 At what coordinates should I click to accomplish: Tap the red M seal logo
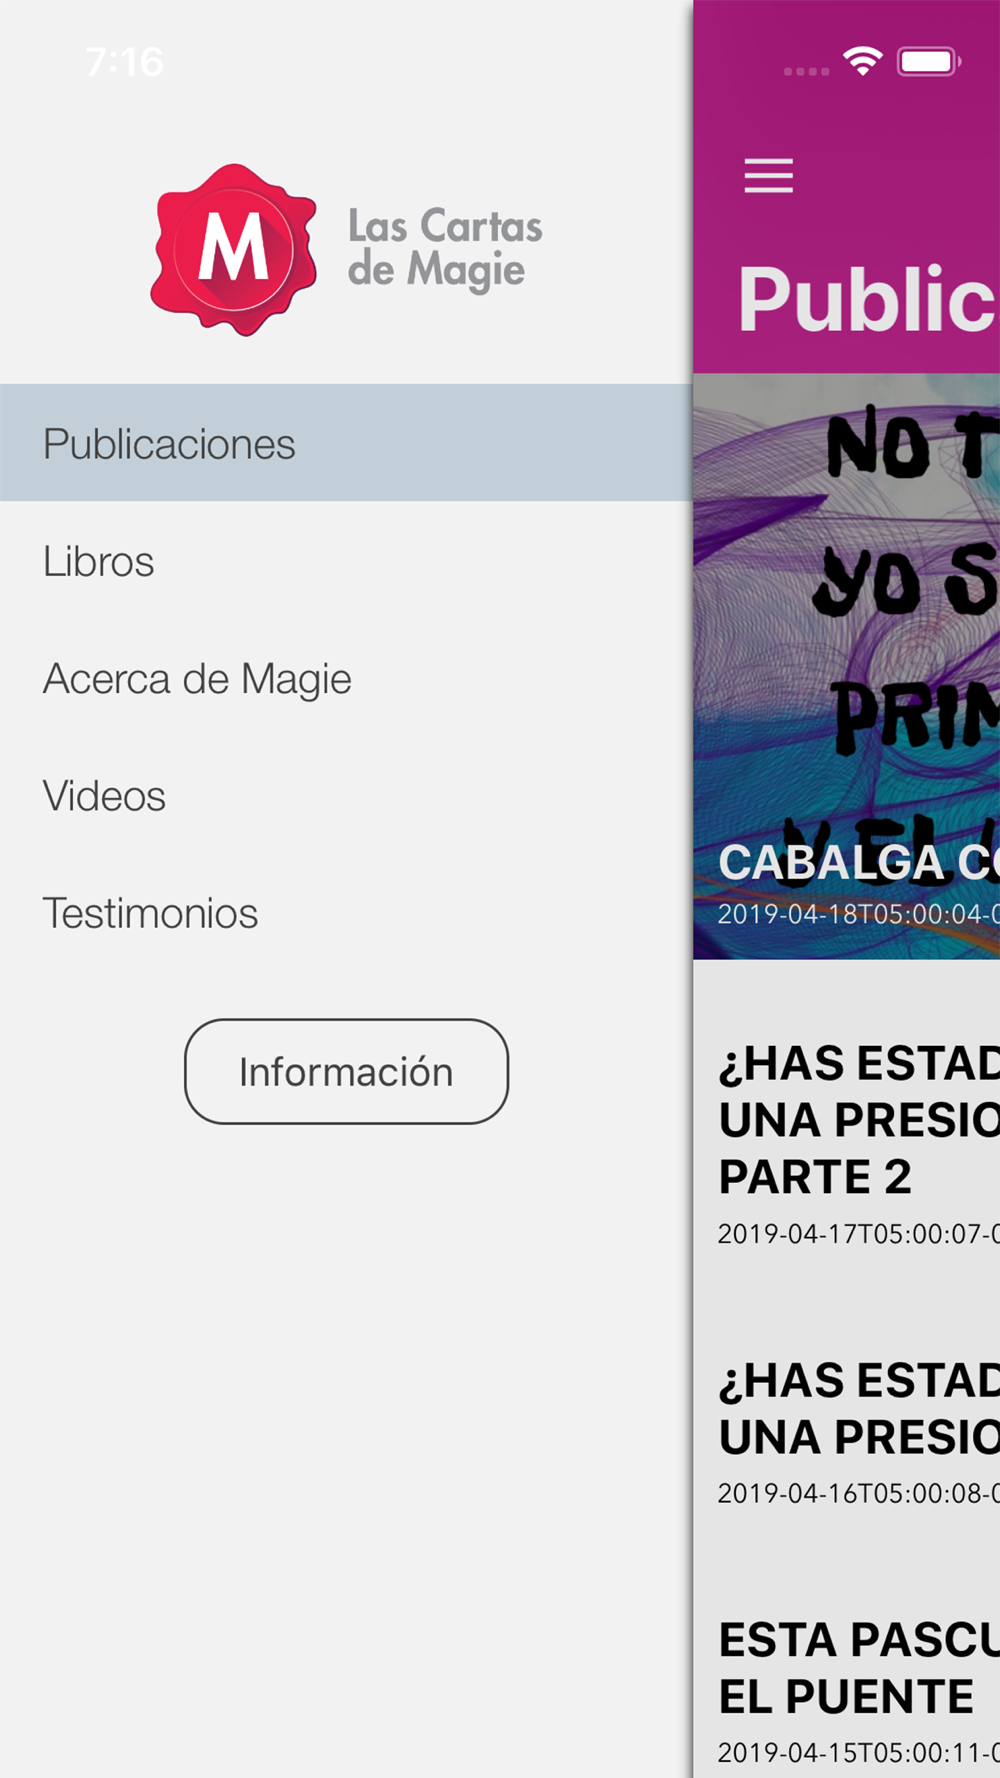pos(234,249)
